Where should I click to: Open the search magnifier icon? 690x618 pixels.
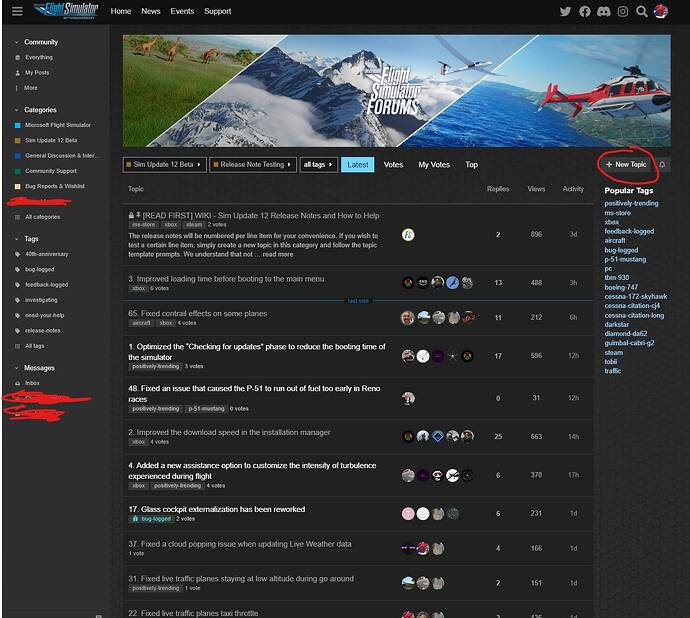coord(642,11)
